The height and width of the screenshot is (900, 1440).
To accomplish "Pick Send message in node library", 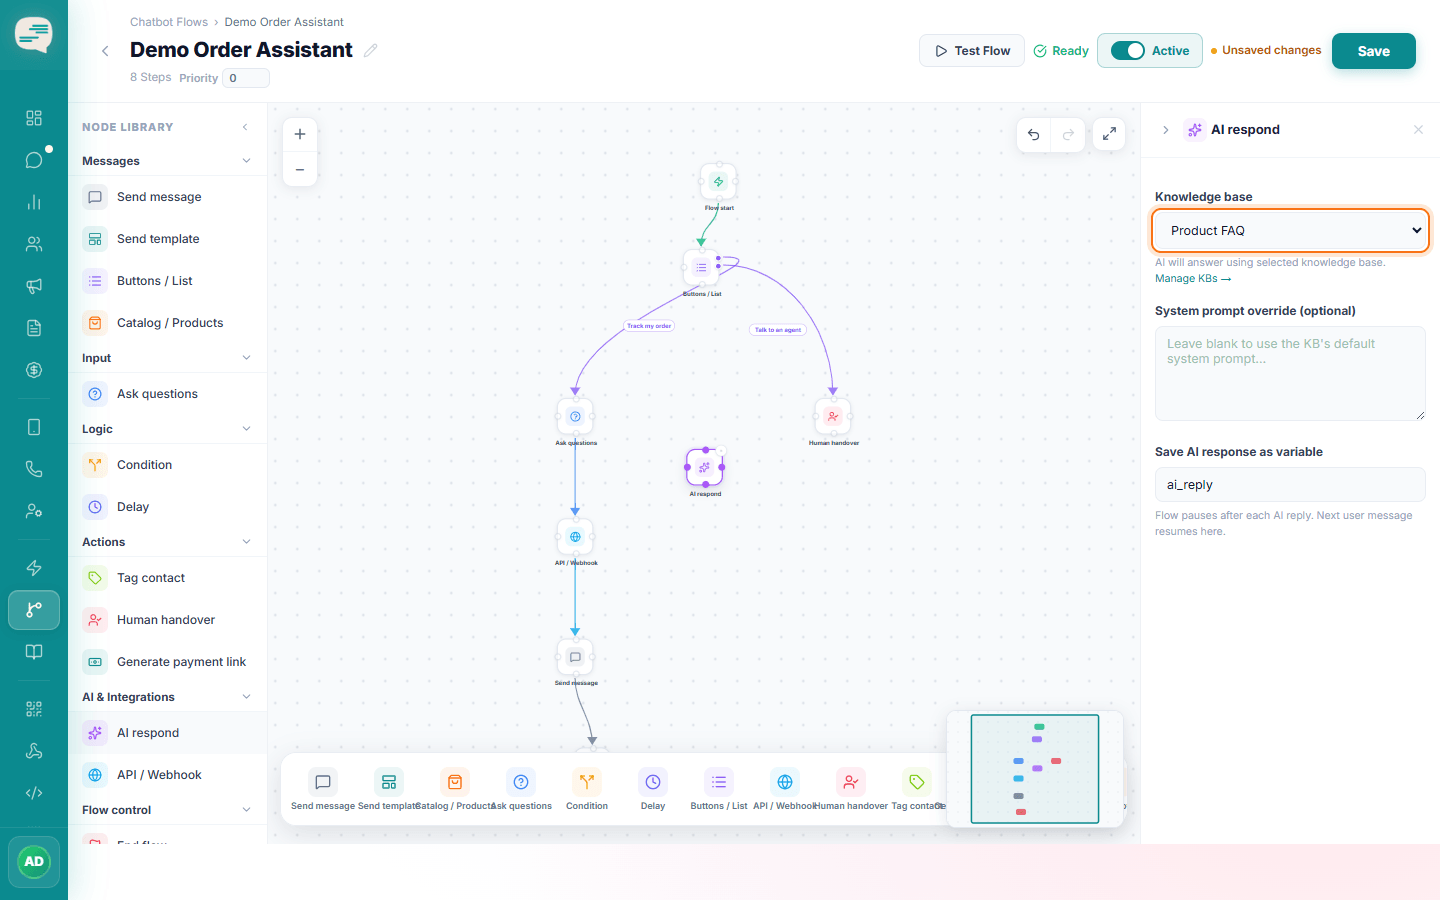I will (x=167, y=197).
